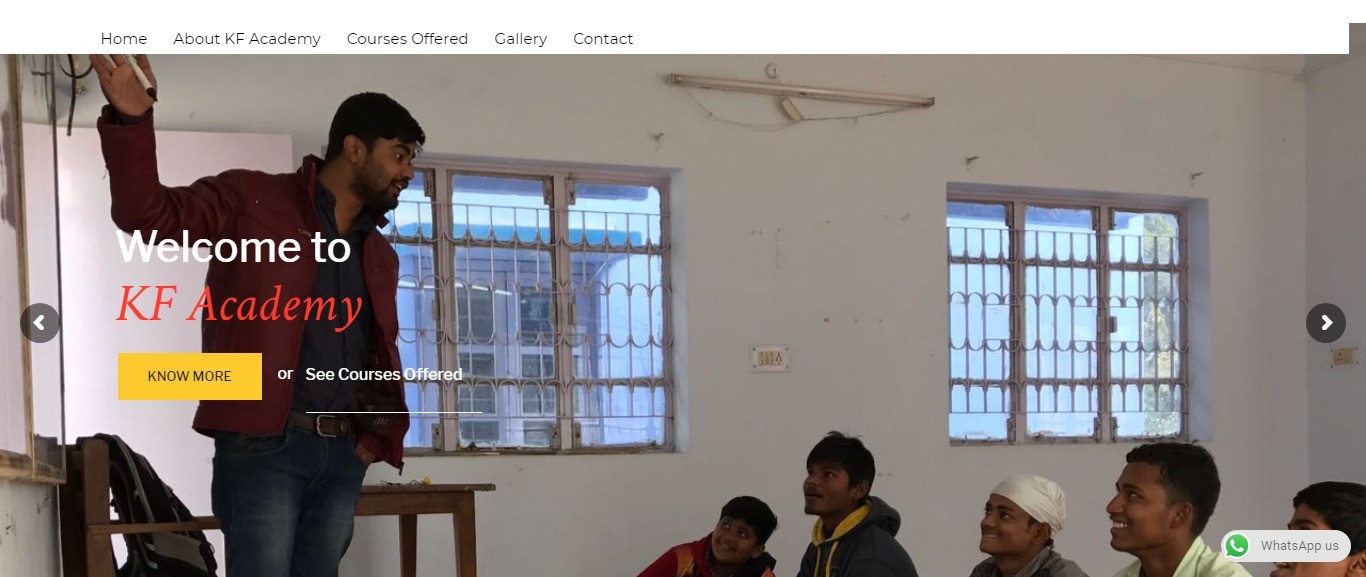This screenshot has height=577, width=1366.
Task: Click the student wearing the white cap
Action: coord(1025,526)
